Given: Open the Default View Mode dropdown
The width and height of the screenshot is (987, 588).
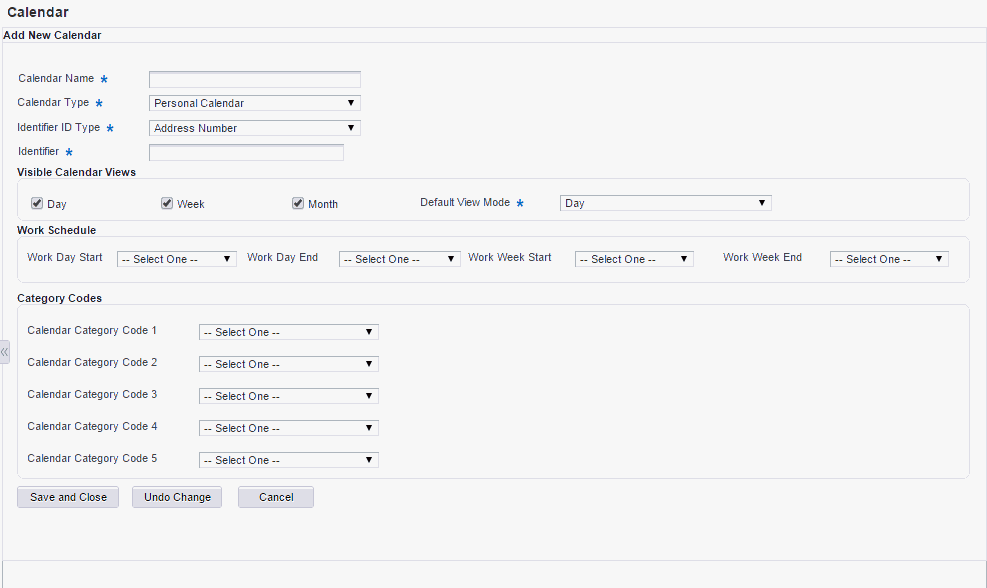Looking at the screenshot, I should pos(666,203).
